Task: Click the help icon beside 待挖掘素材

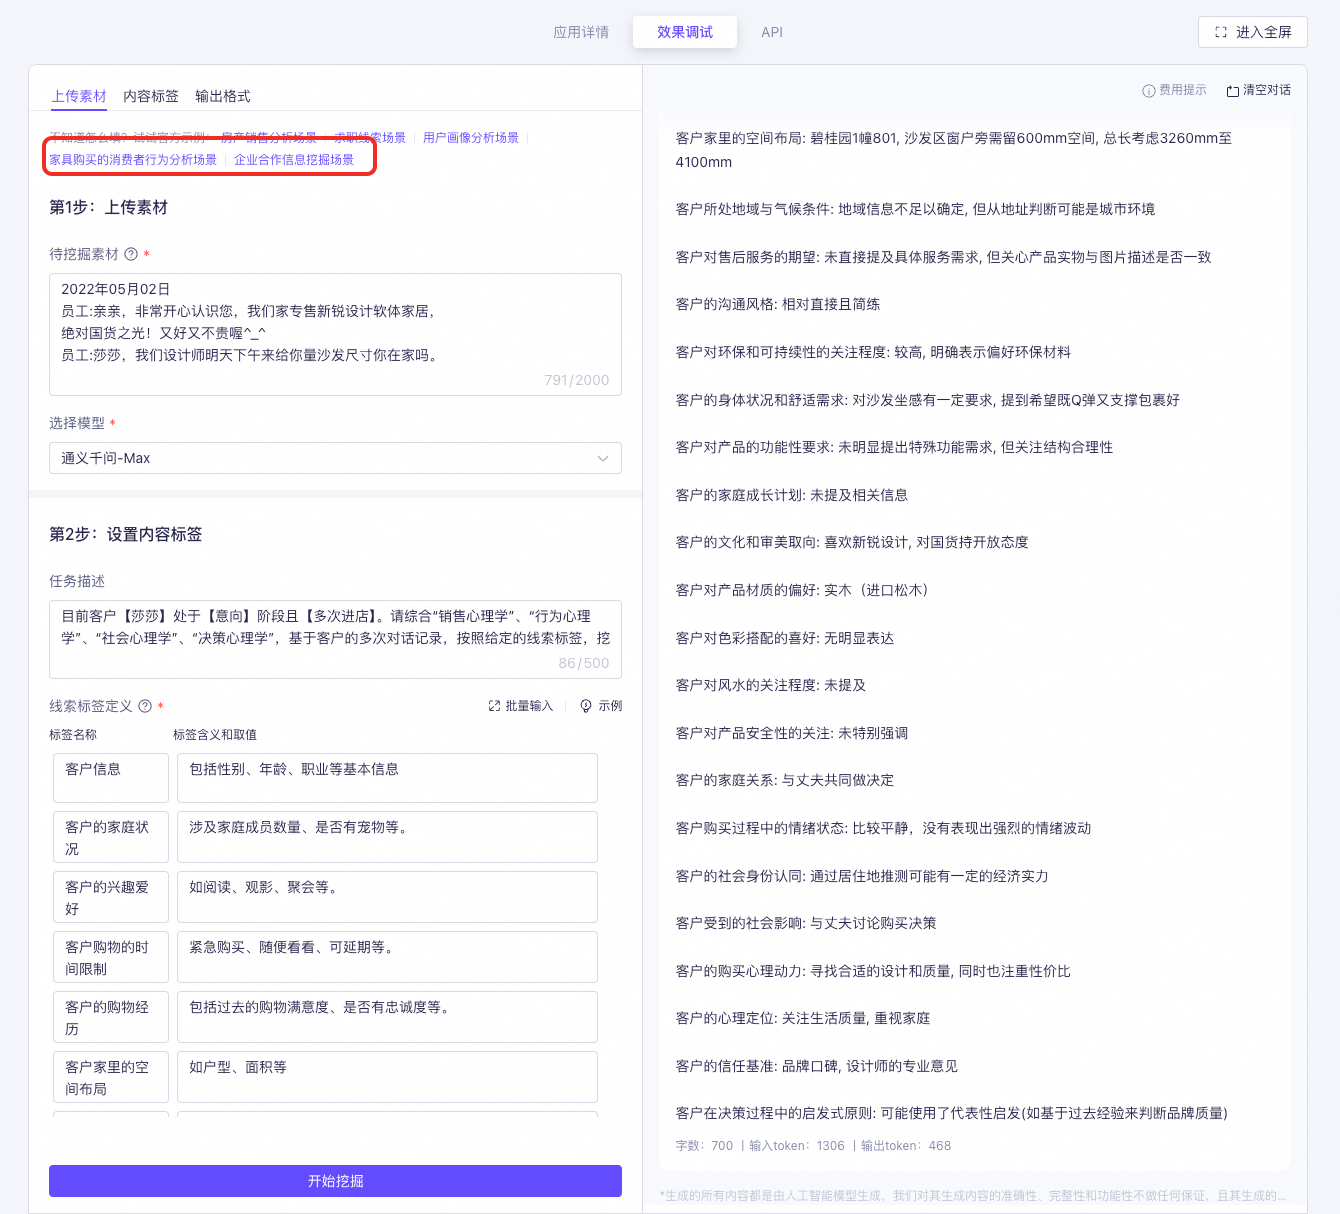Action: coord(131,254)
